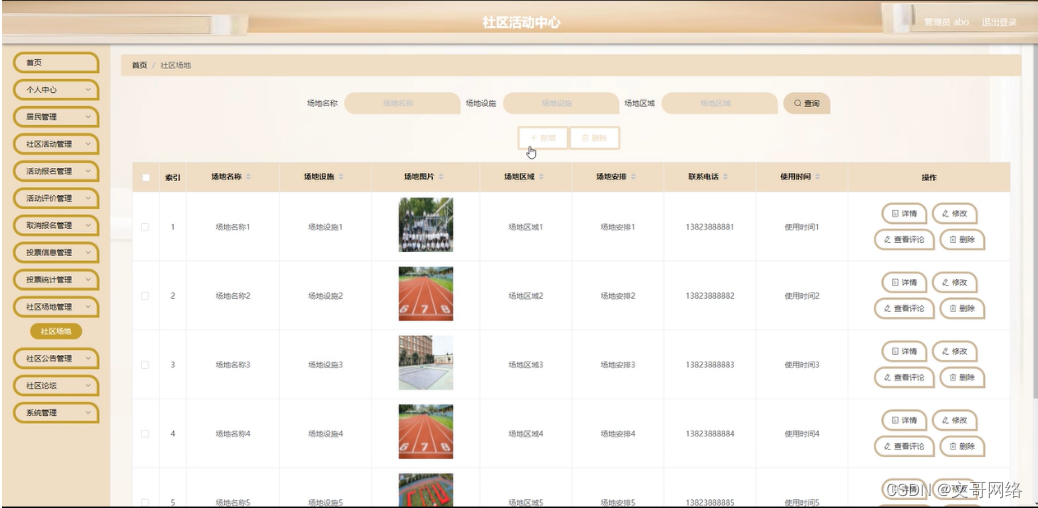1038x508 pixels.
Task: Expand the 居民管理 sidebar menu
Action: coord(56,117)
